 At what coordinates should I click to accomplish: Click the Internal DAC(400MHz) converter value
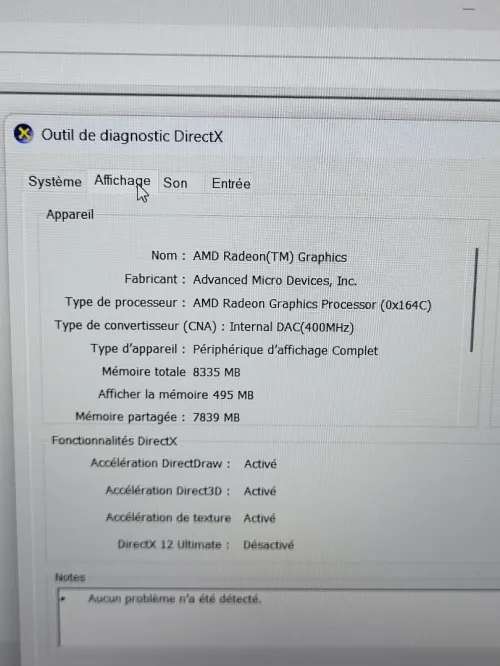coord(291,327)
